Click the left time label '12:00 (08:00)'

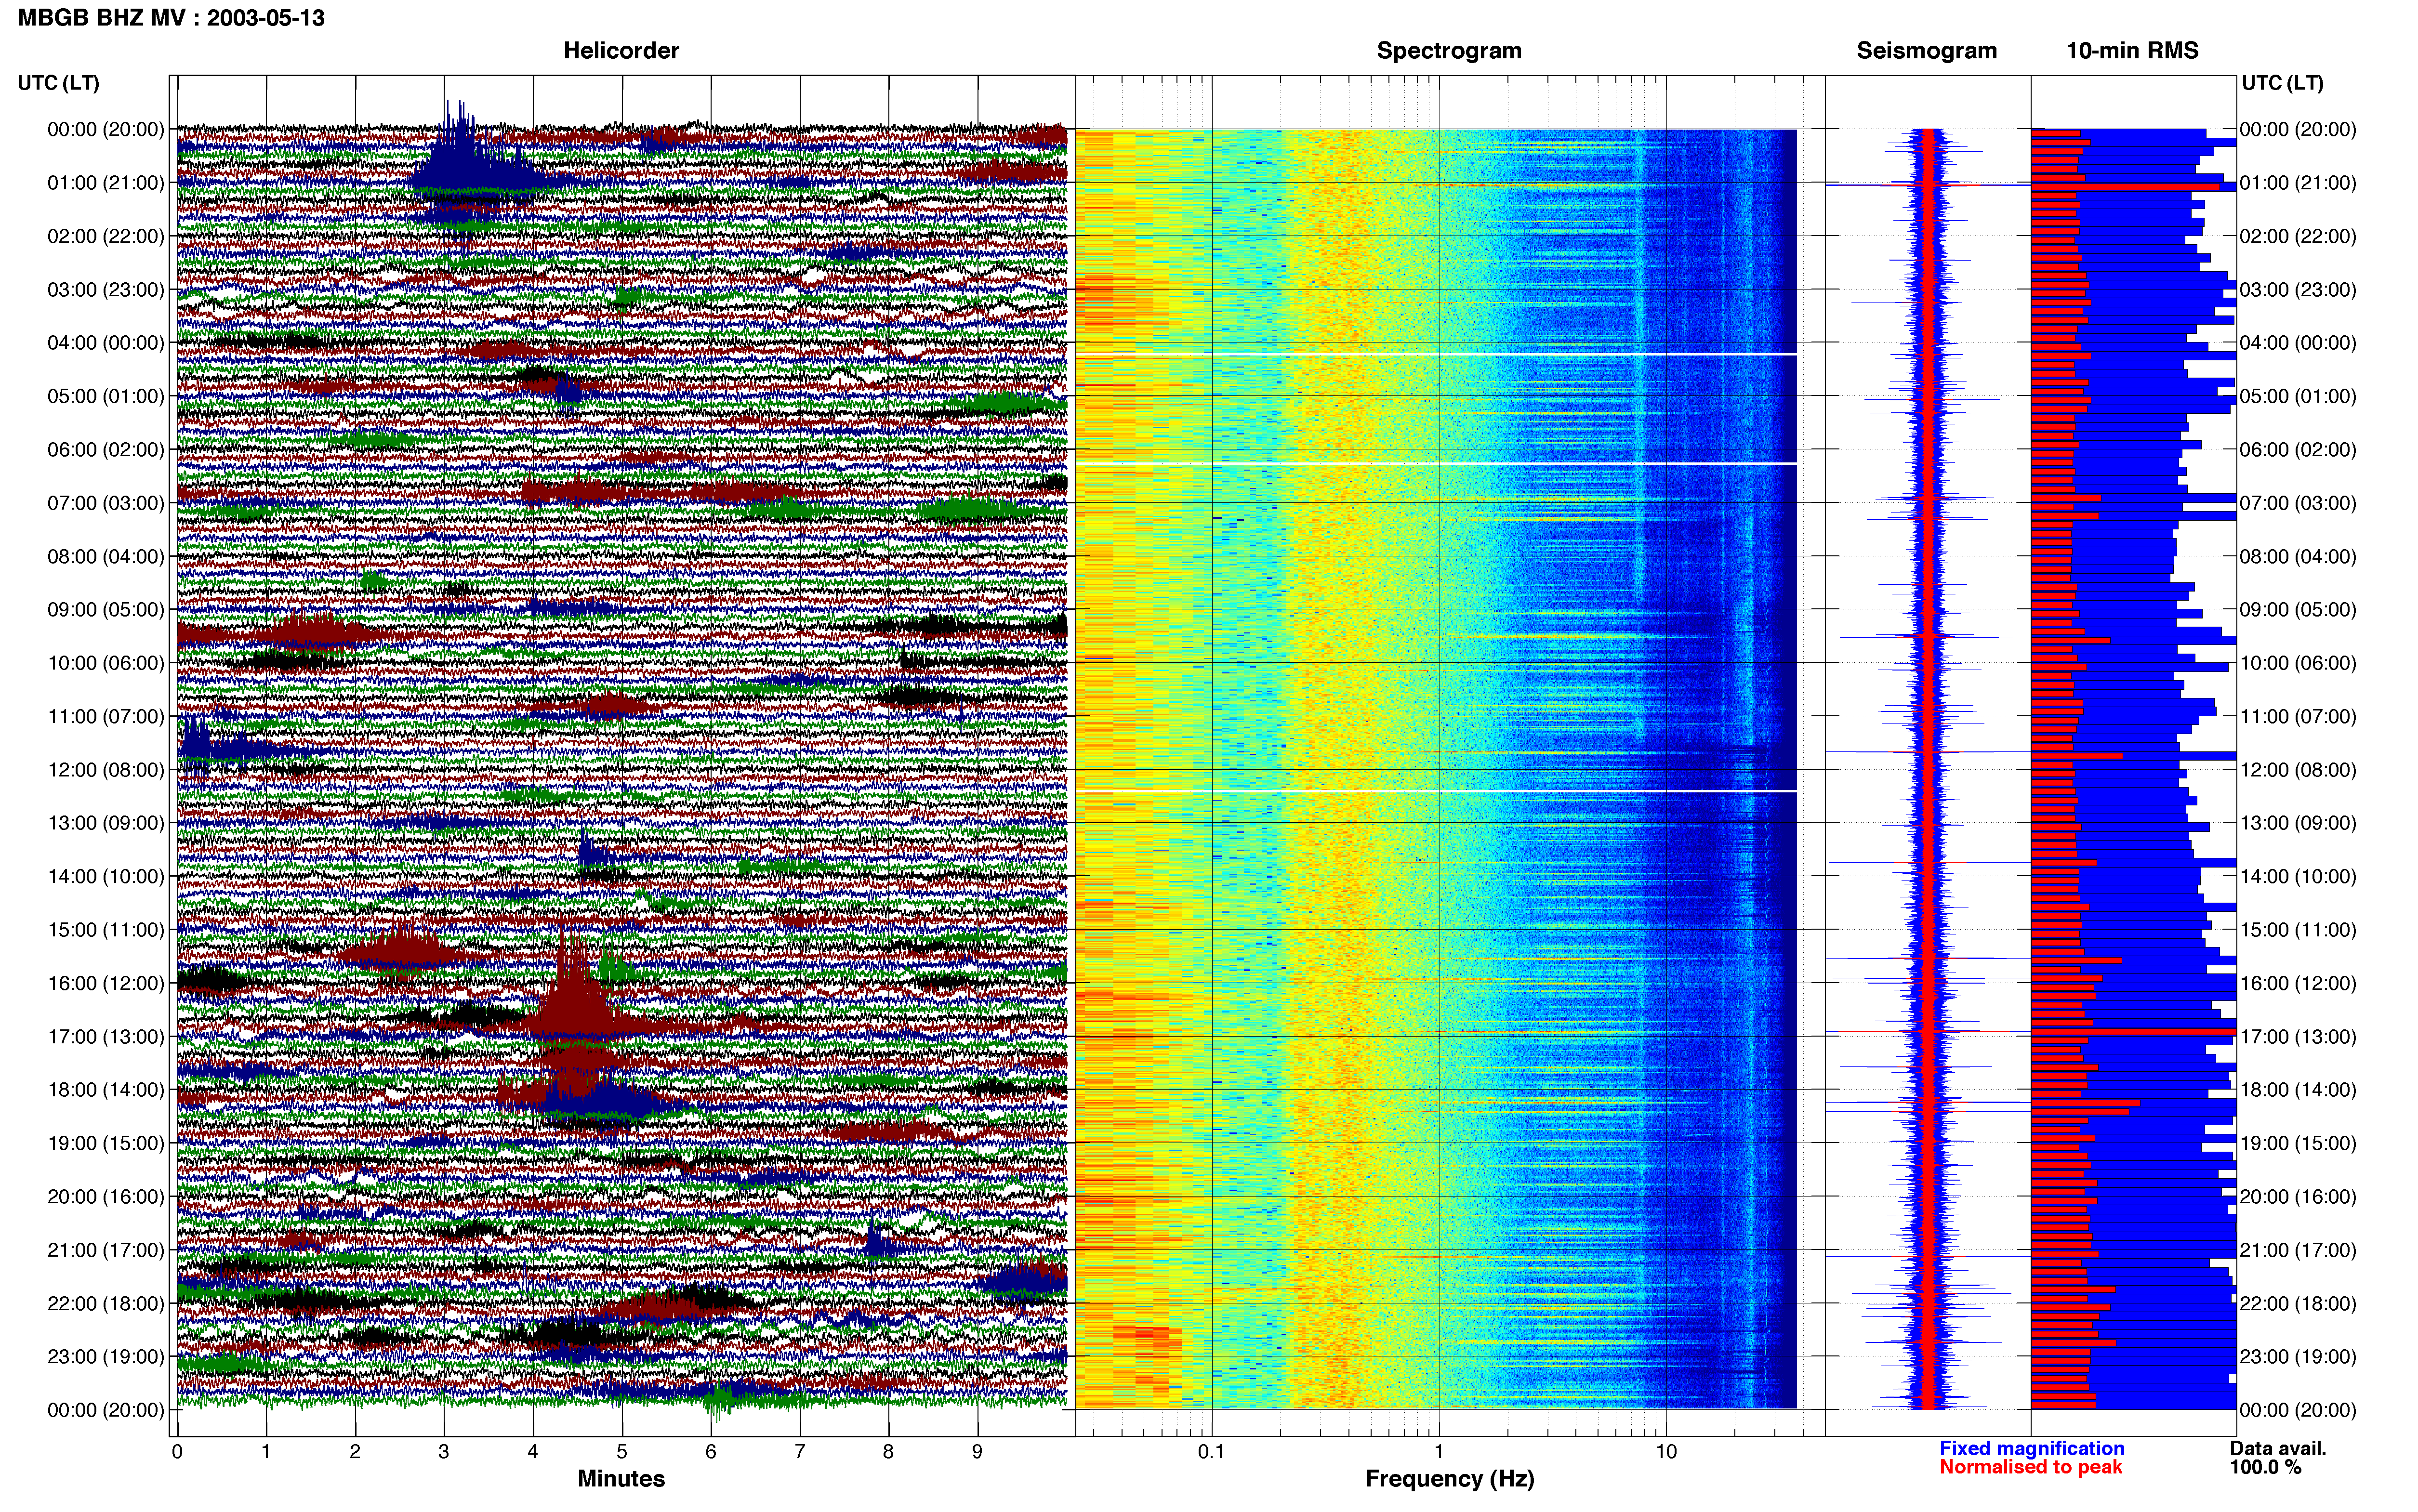(x=106, y=770)
